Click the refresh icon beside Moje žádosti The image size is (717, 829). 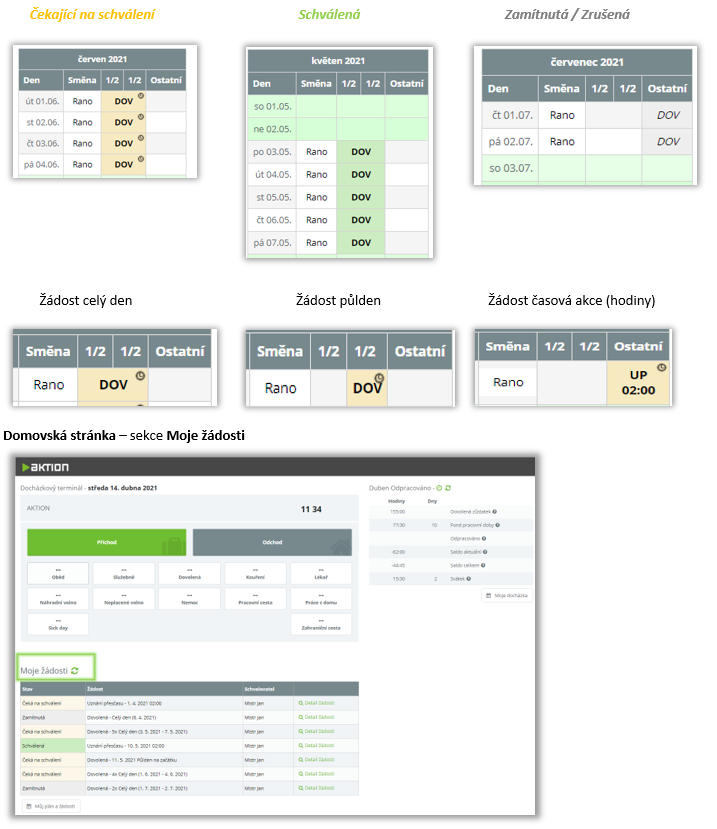point(75,670)
